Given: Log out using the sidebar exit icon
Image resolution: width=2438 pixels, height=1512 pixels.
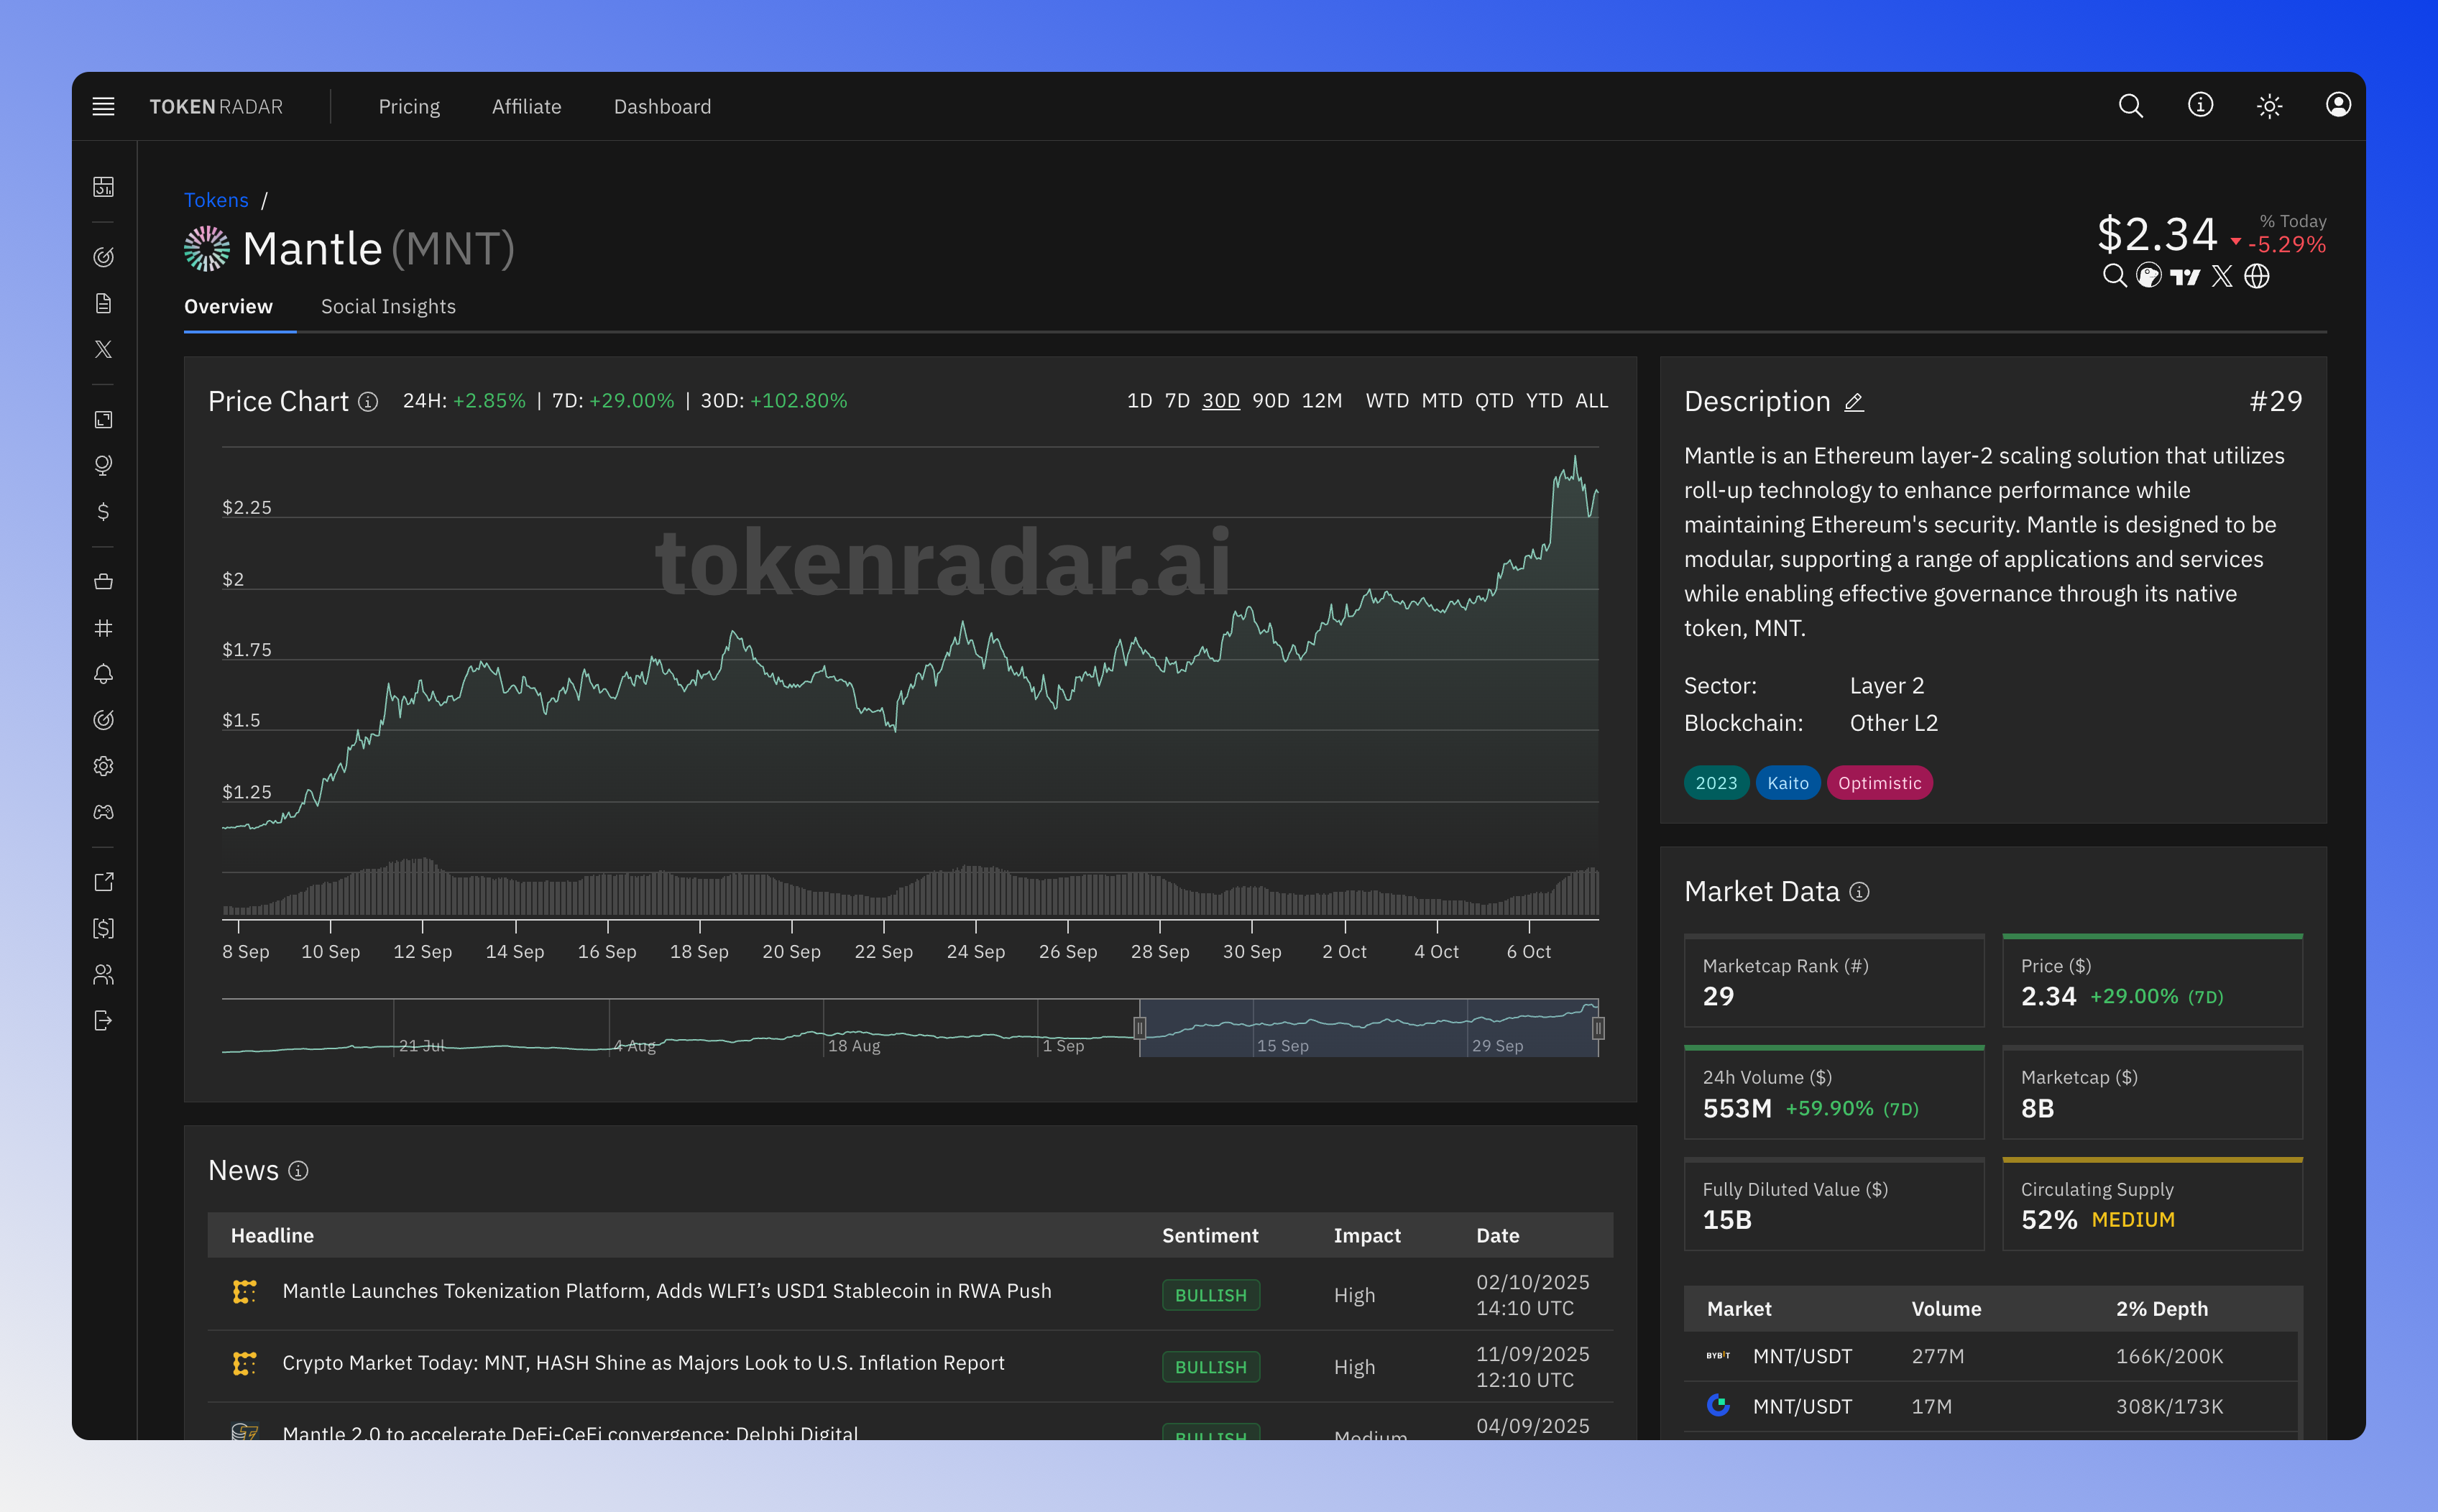Looking at the screenshot, I should point(103,1021).
